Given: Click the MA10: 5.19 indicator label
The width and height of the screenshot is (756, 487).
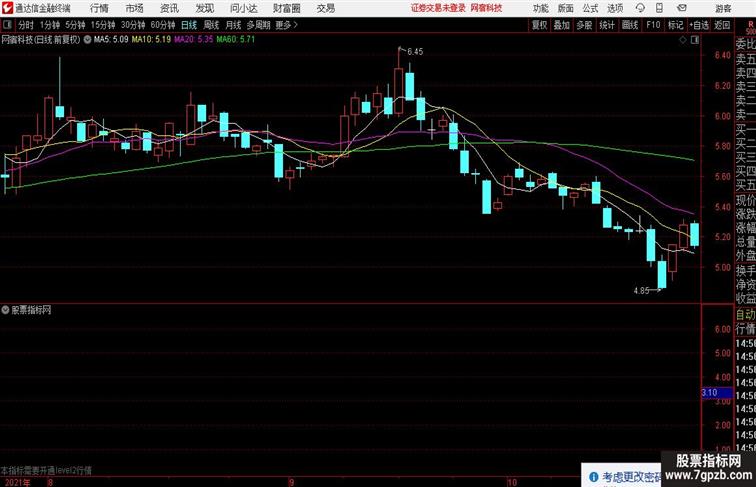Looking at the screenshot, I should tap(151, 40).
